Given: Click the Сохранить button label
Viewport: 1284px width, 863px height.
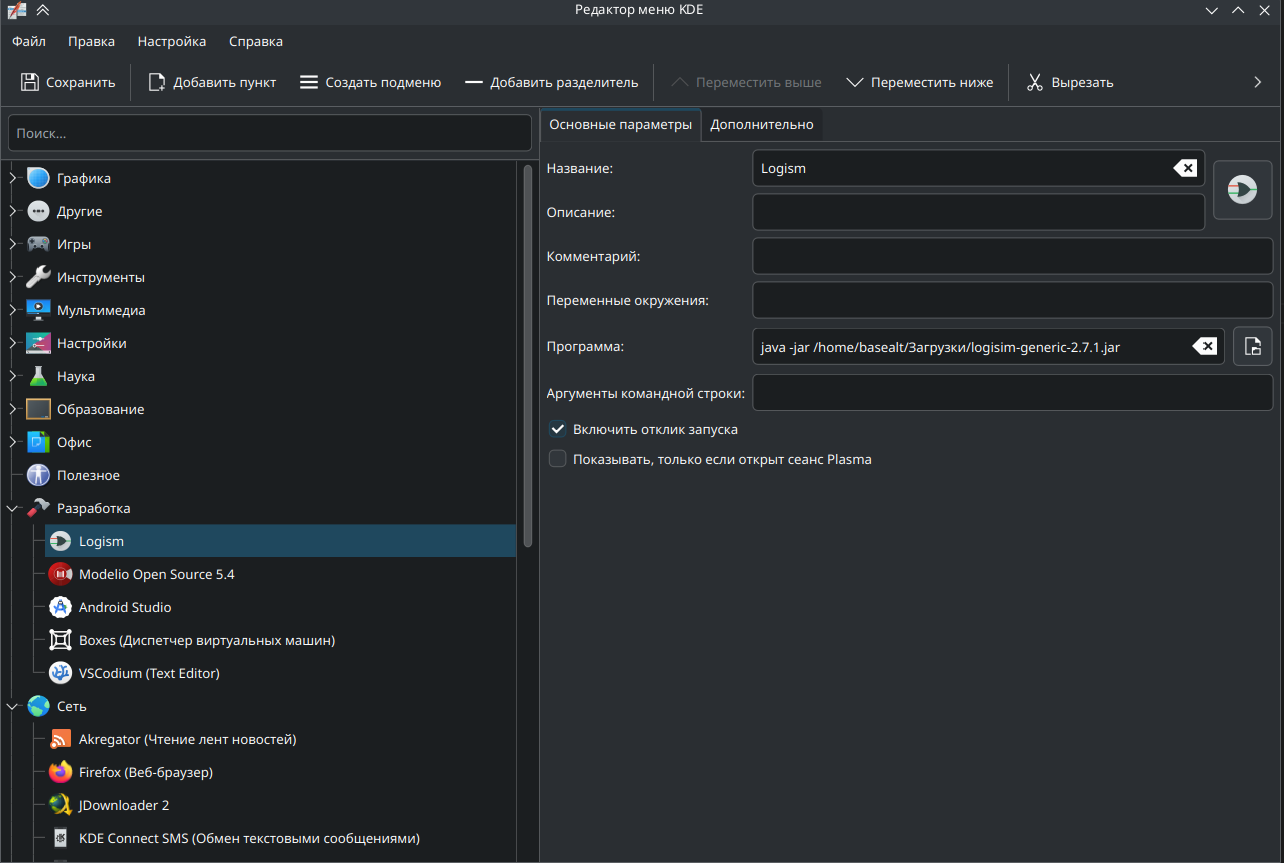Looking at the screenshot, I should 81,82.
